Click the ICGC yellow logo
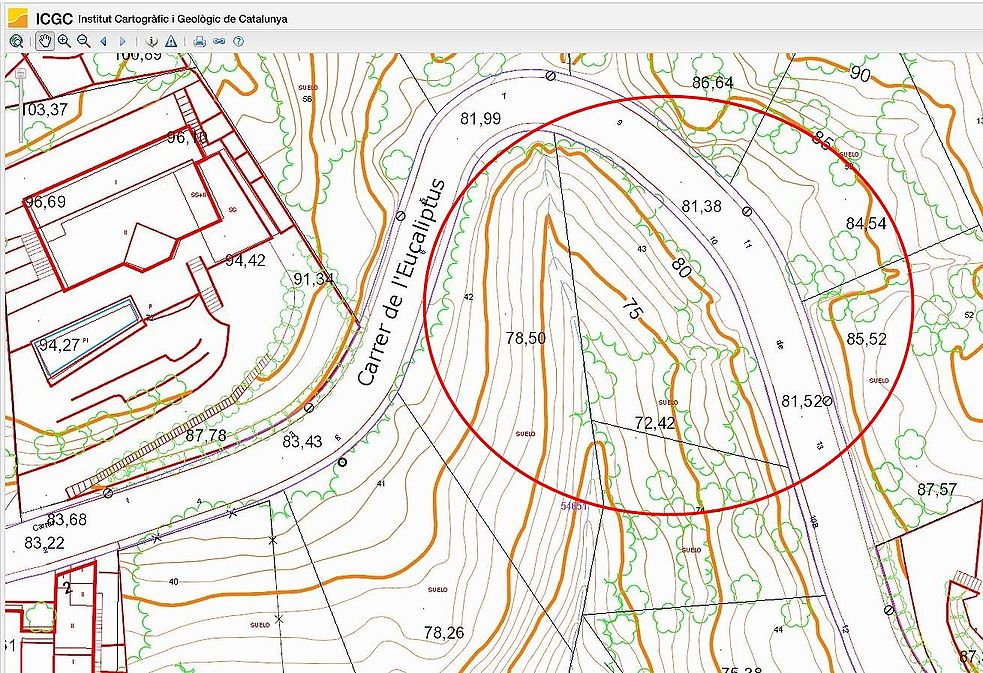This screenshot has height=673, width=983. (18, 18)
